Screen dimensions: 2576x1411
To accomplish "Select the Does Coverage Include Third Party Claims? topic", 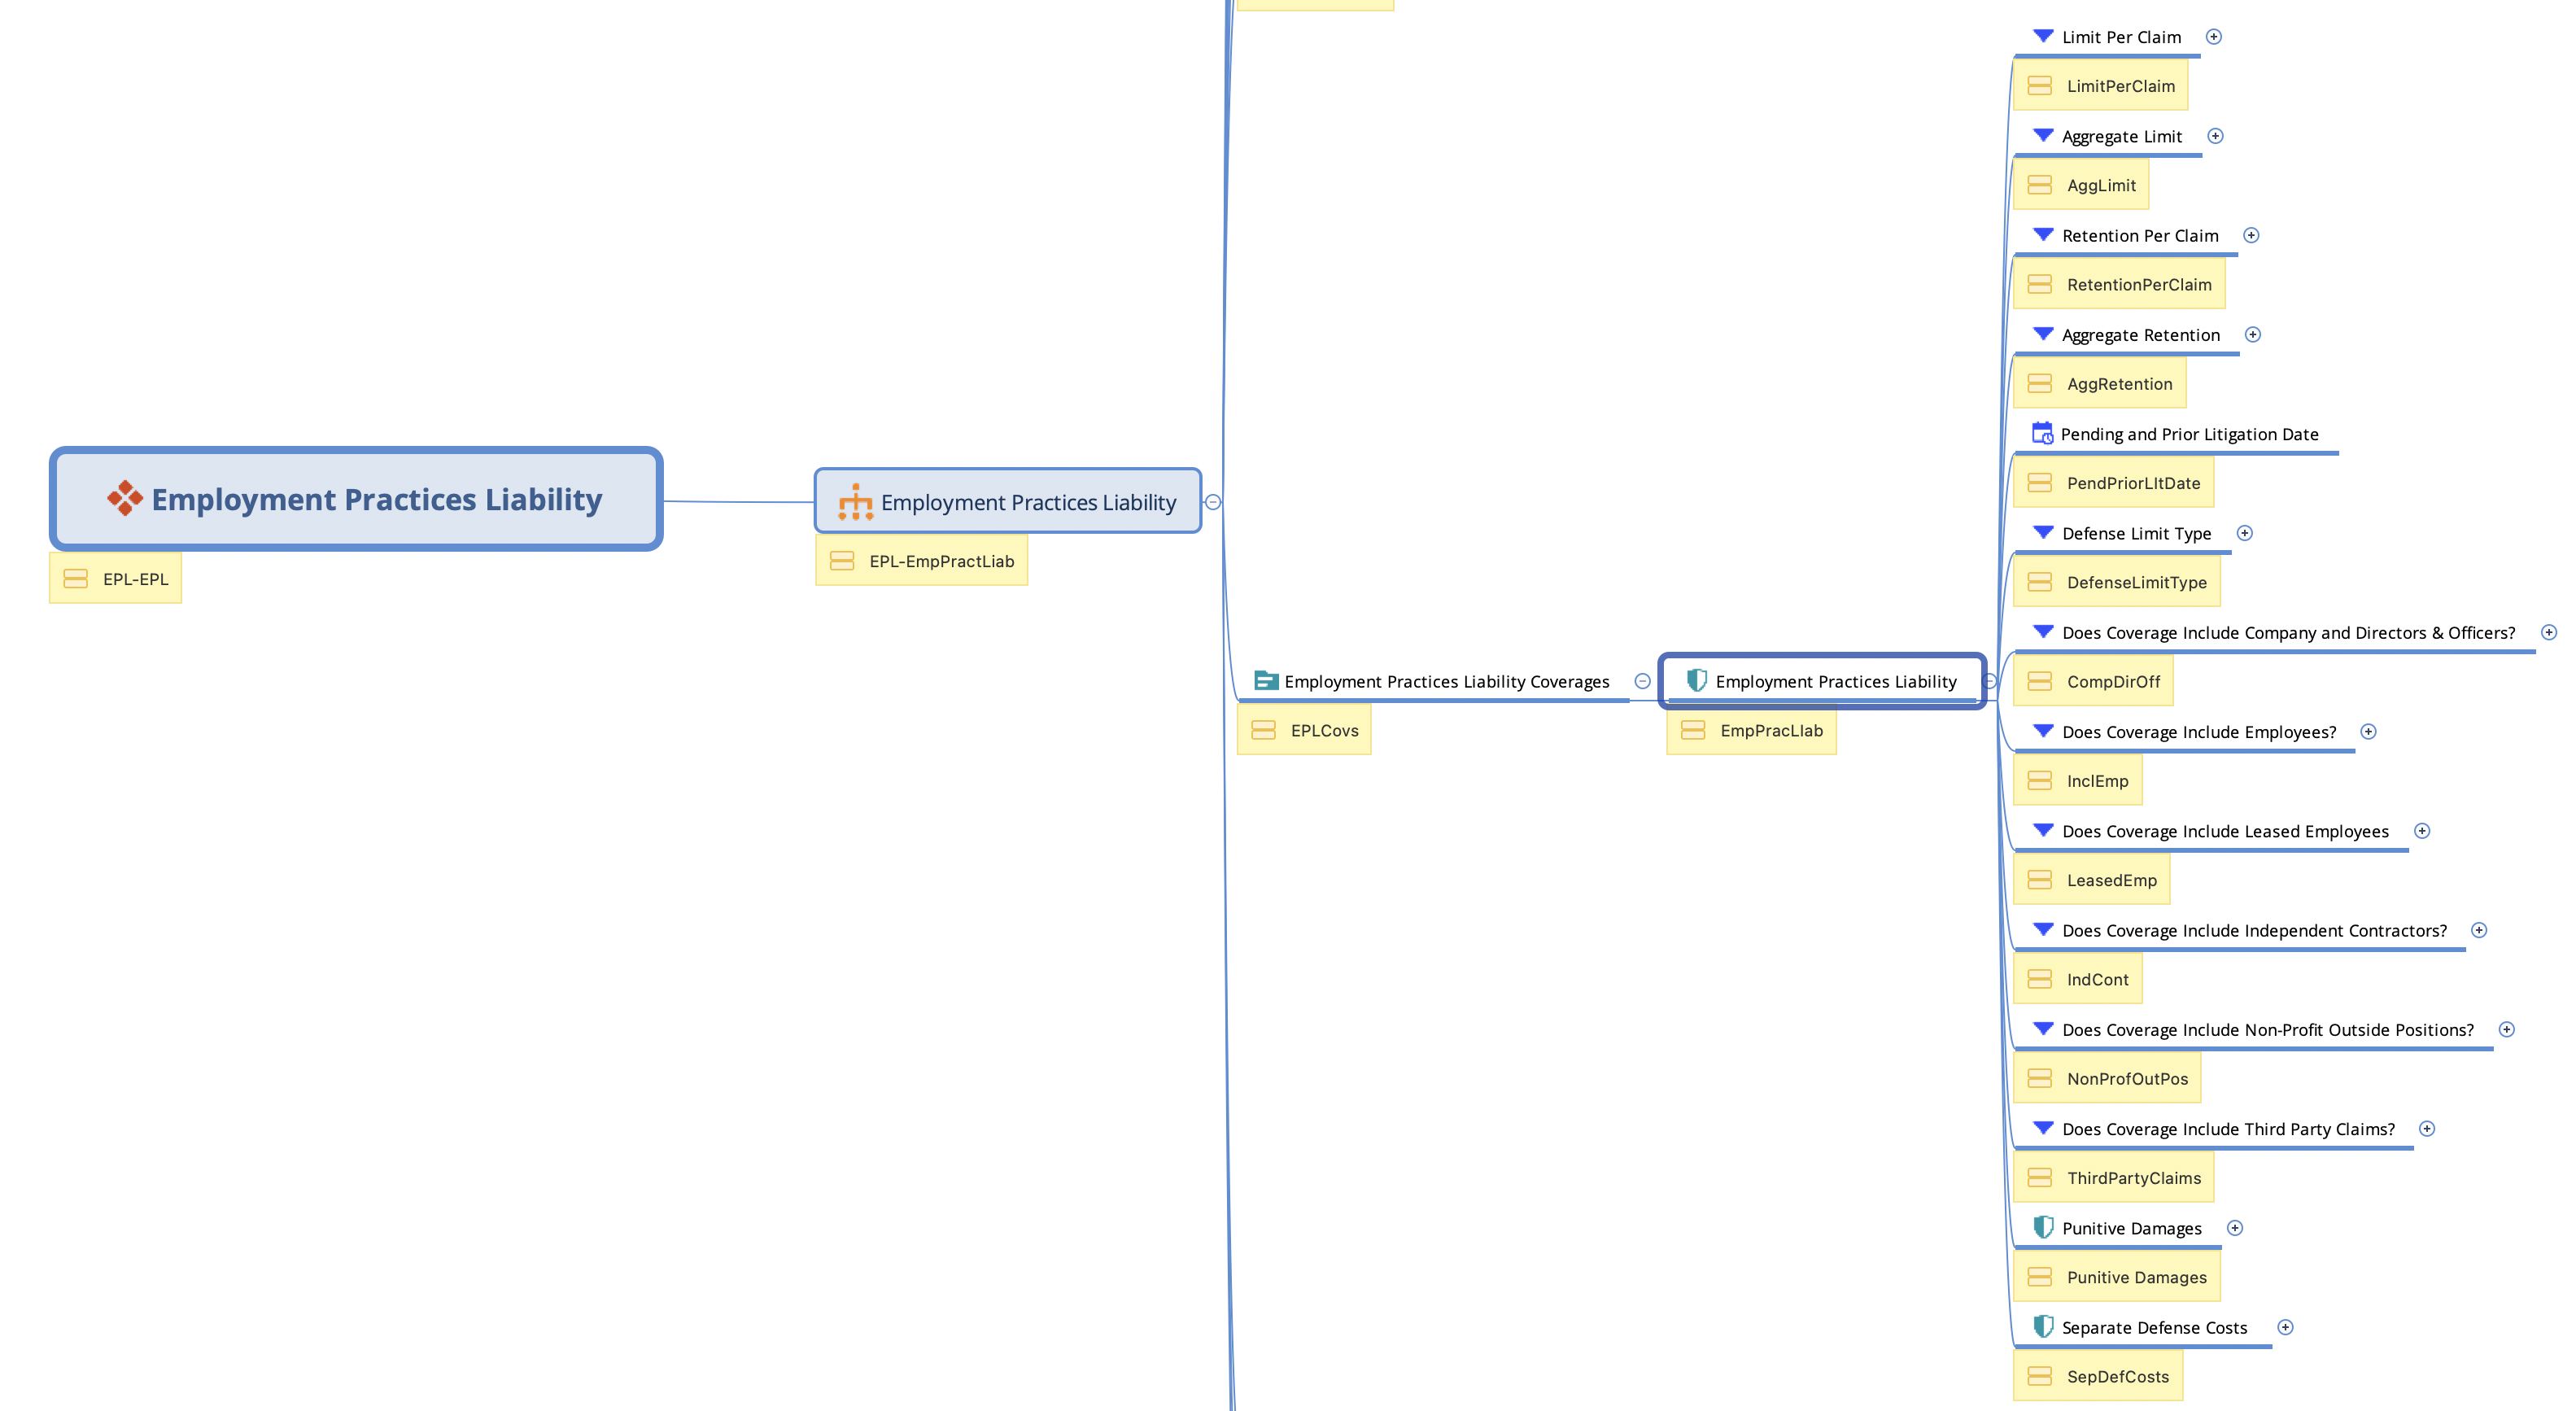I will pyautogui.click(x=2228, y=1129).
